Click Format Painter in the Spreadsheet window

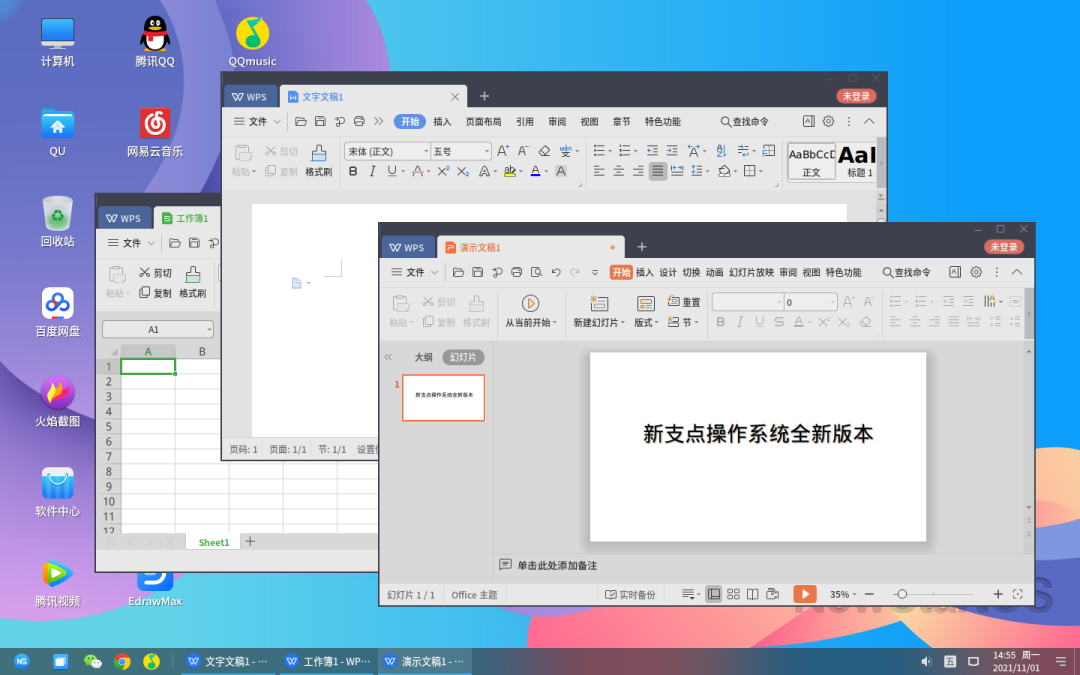[192, 282]
